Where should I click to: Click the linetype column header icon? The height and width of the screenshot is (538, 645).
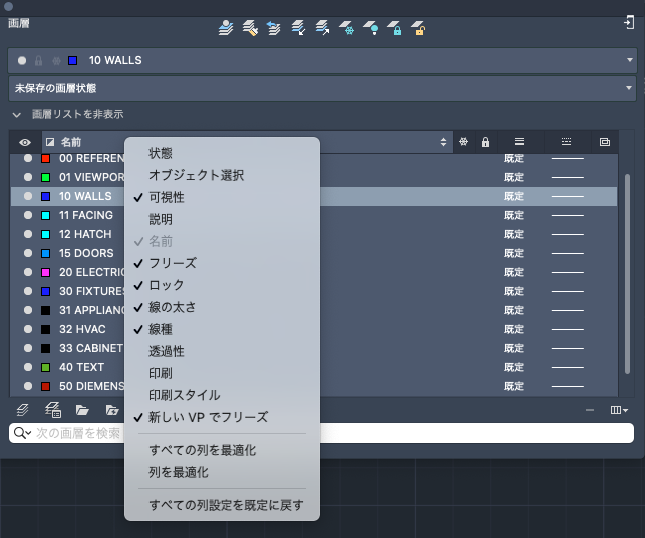[566, 142]
